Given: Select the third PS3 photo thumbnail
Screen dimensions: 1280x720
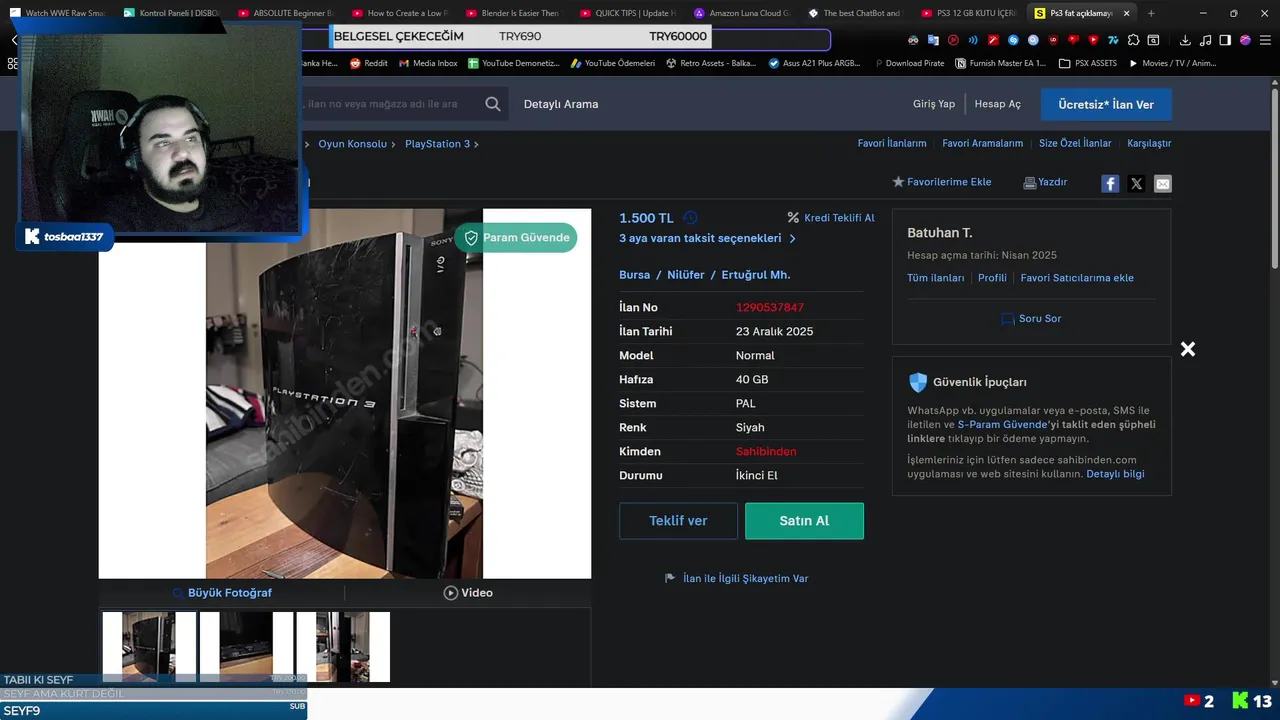Looking at the screenshot, I should pyautogui.click(x=343, y=647).
